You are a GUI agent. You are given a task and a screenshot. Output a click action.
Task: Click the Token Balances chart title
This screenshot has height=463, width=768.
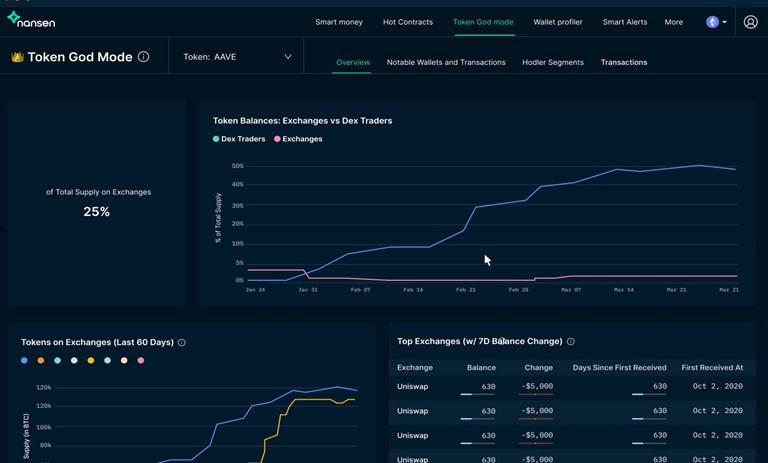(x=302, y=121)
